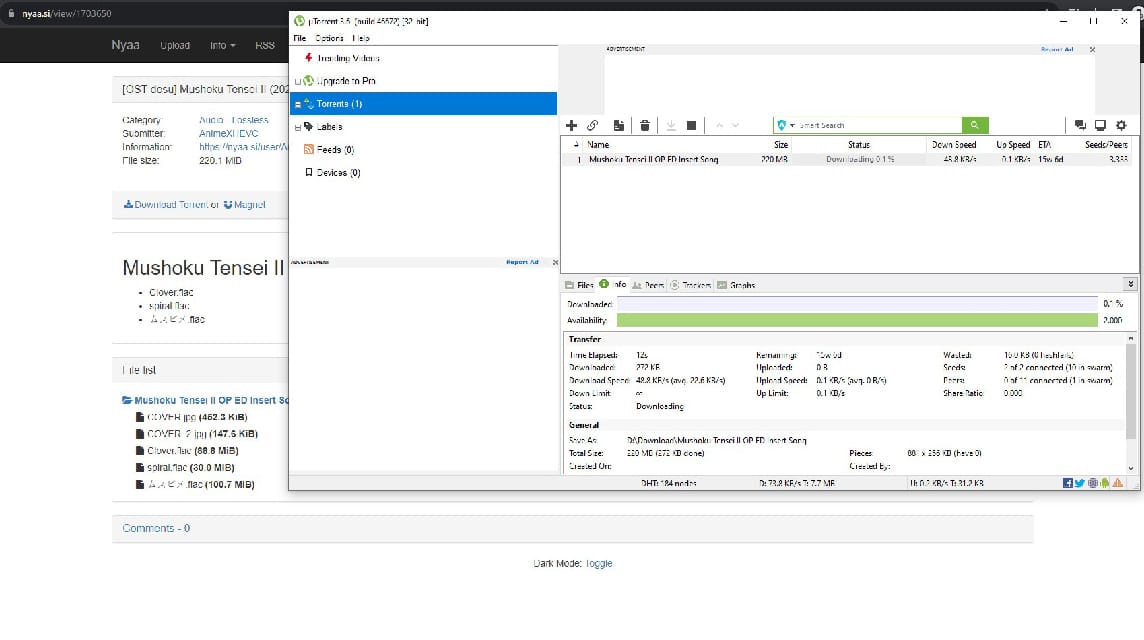Click the Upload link in Nyaa navbar
Image resolution: width=1144 pixels, height=640 pixels.
coord(175,45)
